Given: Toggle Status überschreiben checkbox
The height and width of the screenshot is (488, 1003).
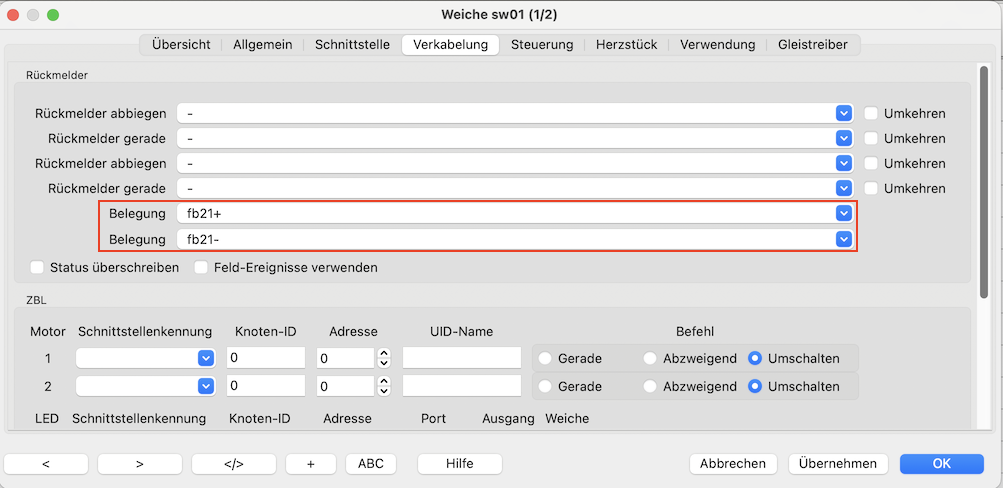Looking at the screenshot, I should pos(38,267).
